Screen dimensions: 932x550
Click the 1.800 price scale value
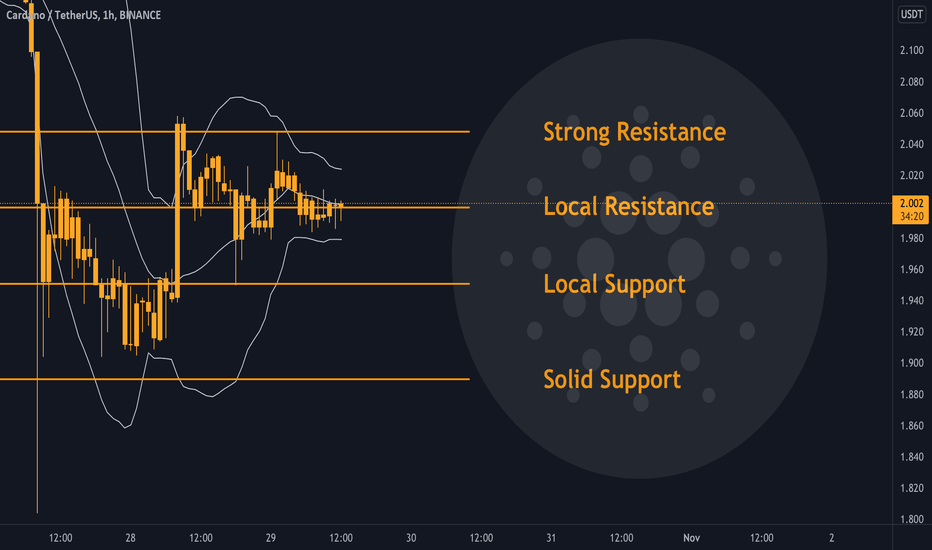tap(911, 519)
